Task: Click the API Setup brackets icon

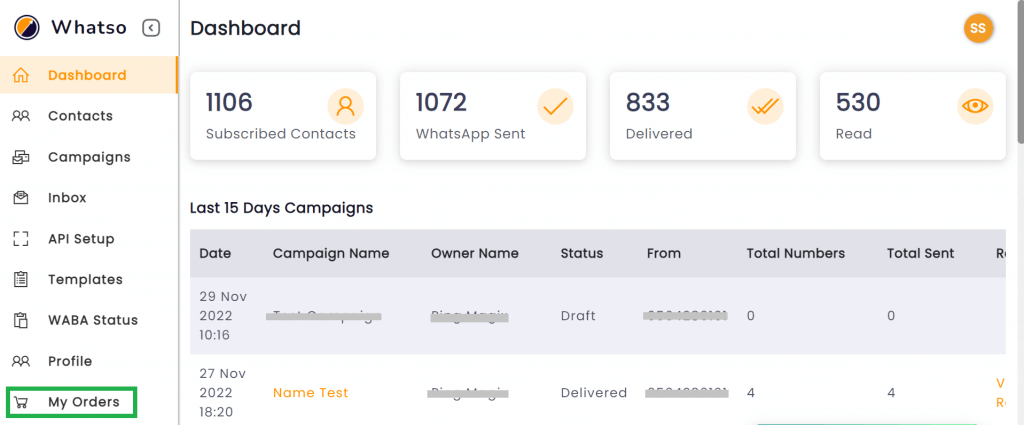Action: pyautogui.click(x=21, y=238)
